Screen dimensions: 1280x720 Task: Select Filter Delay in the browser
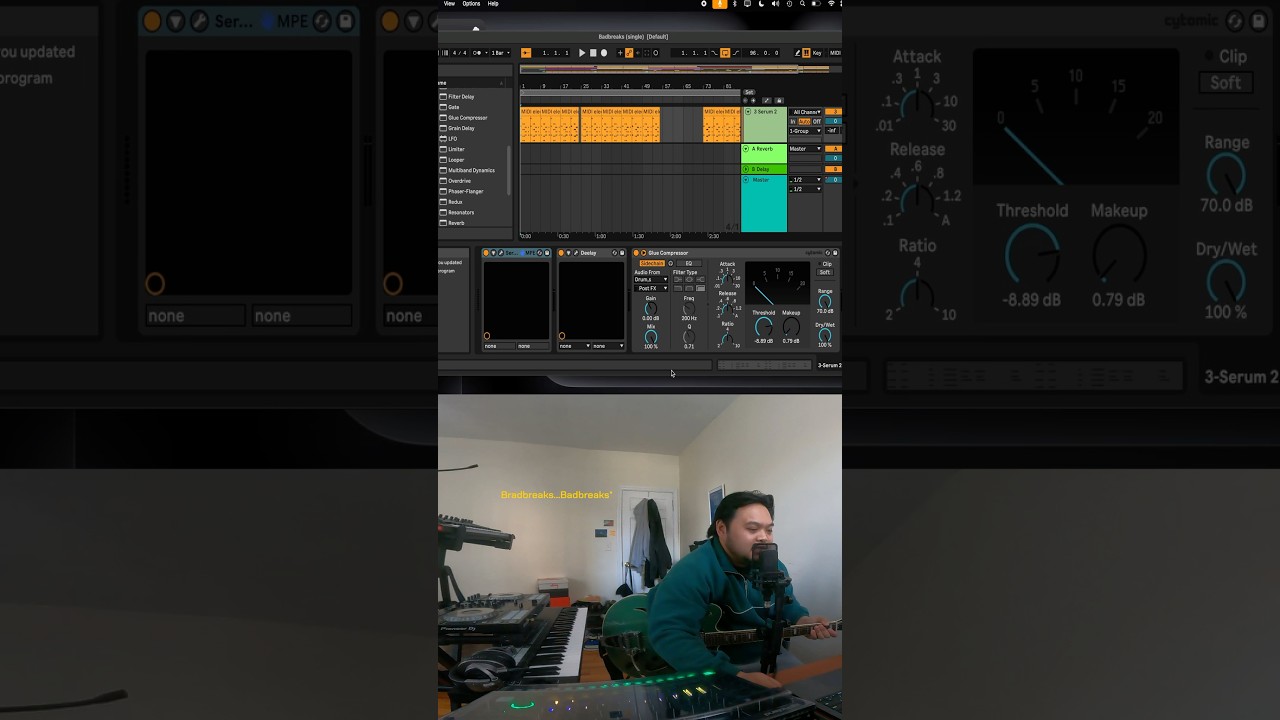click(x=461, y=97)
